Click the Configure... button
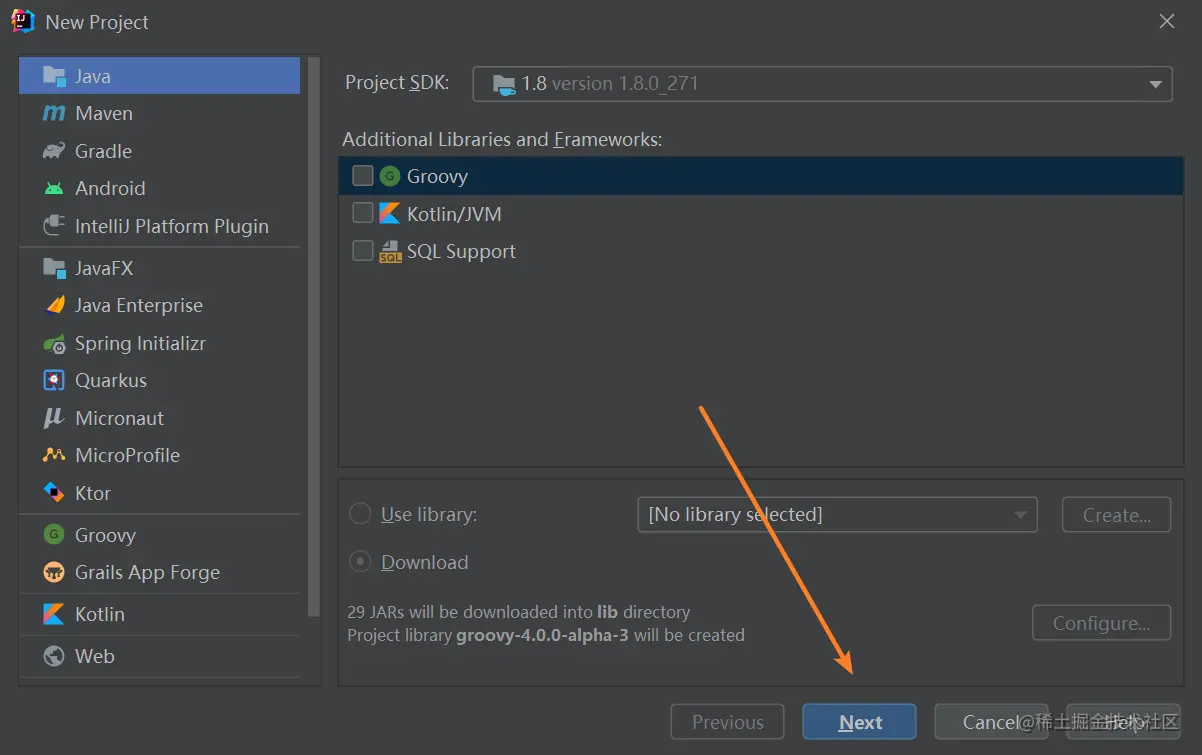This screenshot has height=755, width=1202. coord(1101,623)
